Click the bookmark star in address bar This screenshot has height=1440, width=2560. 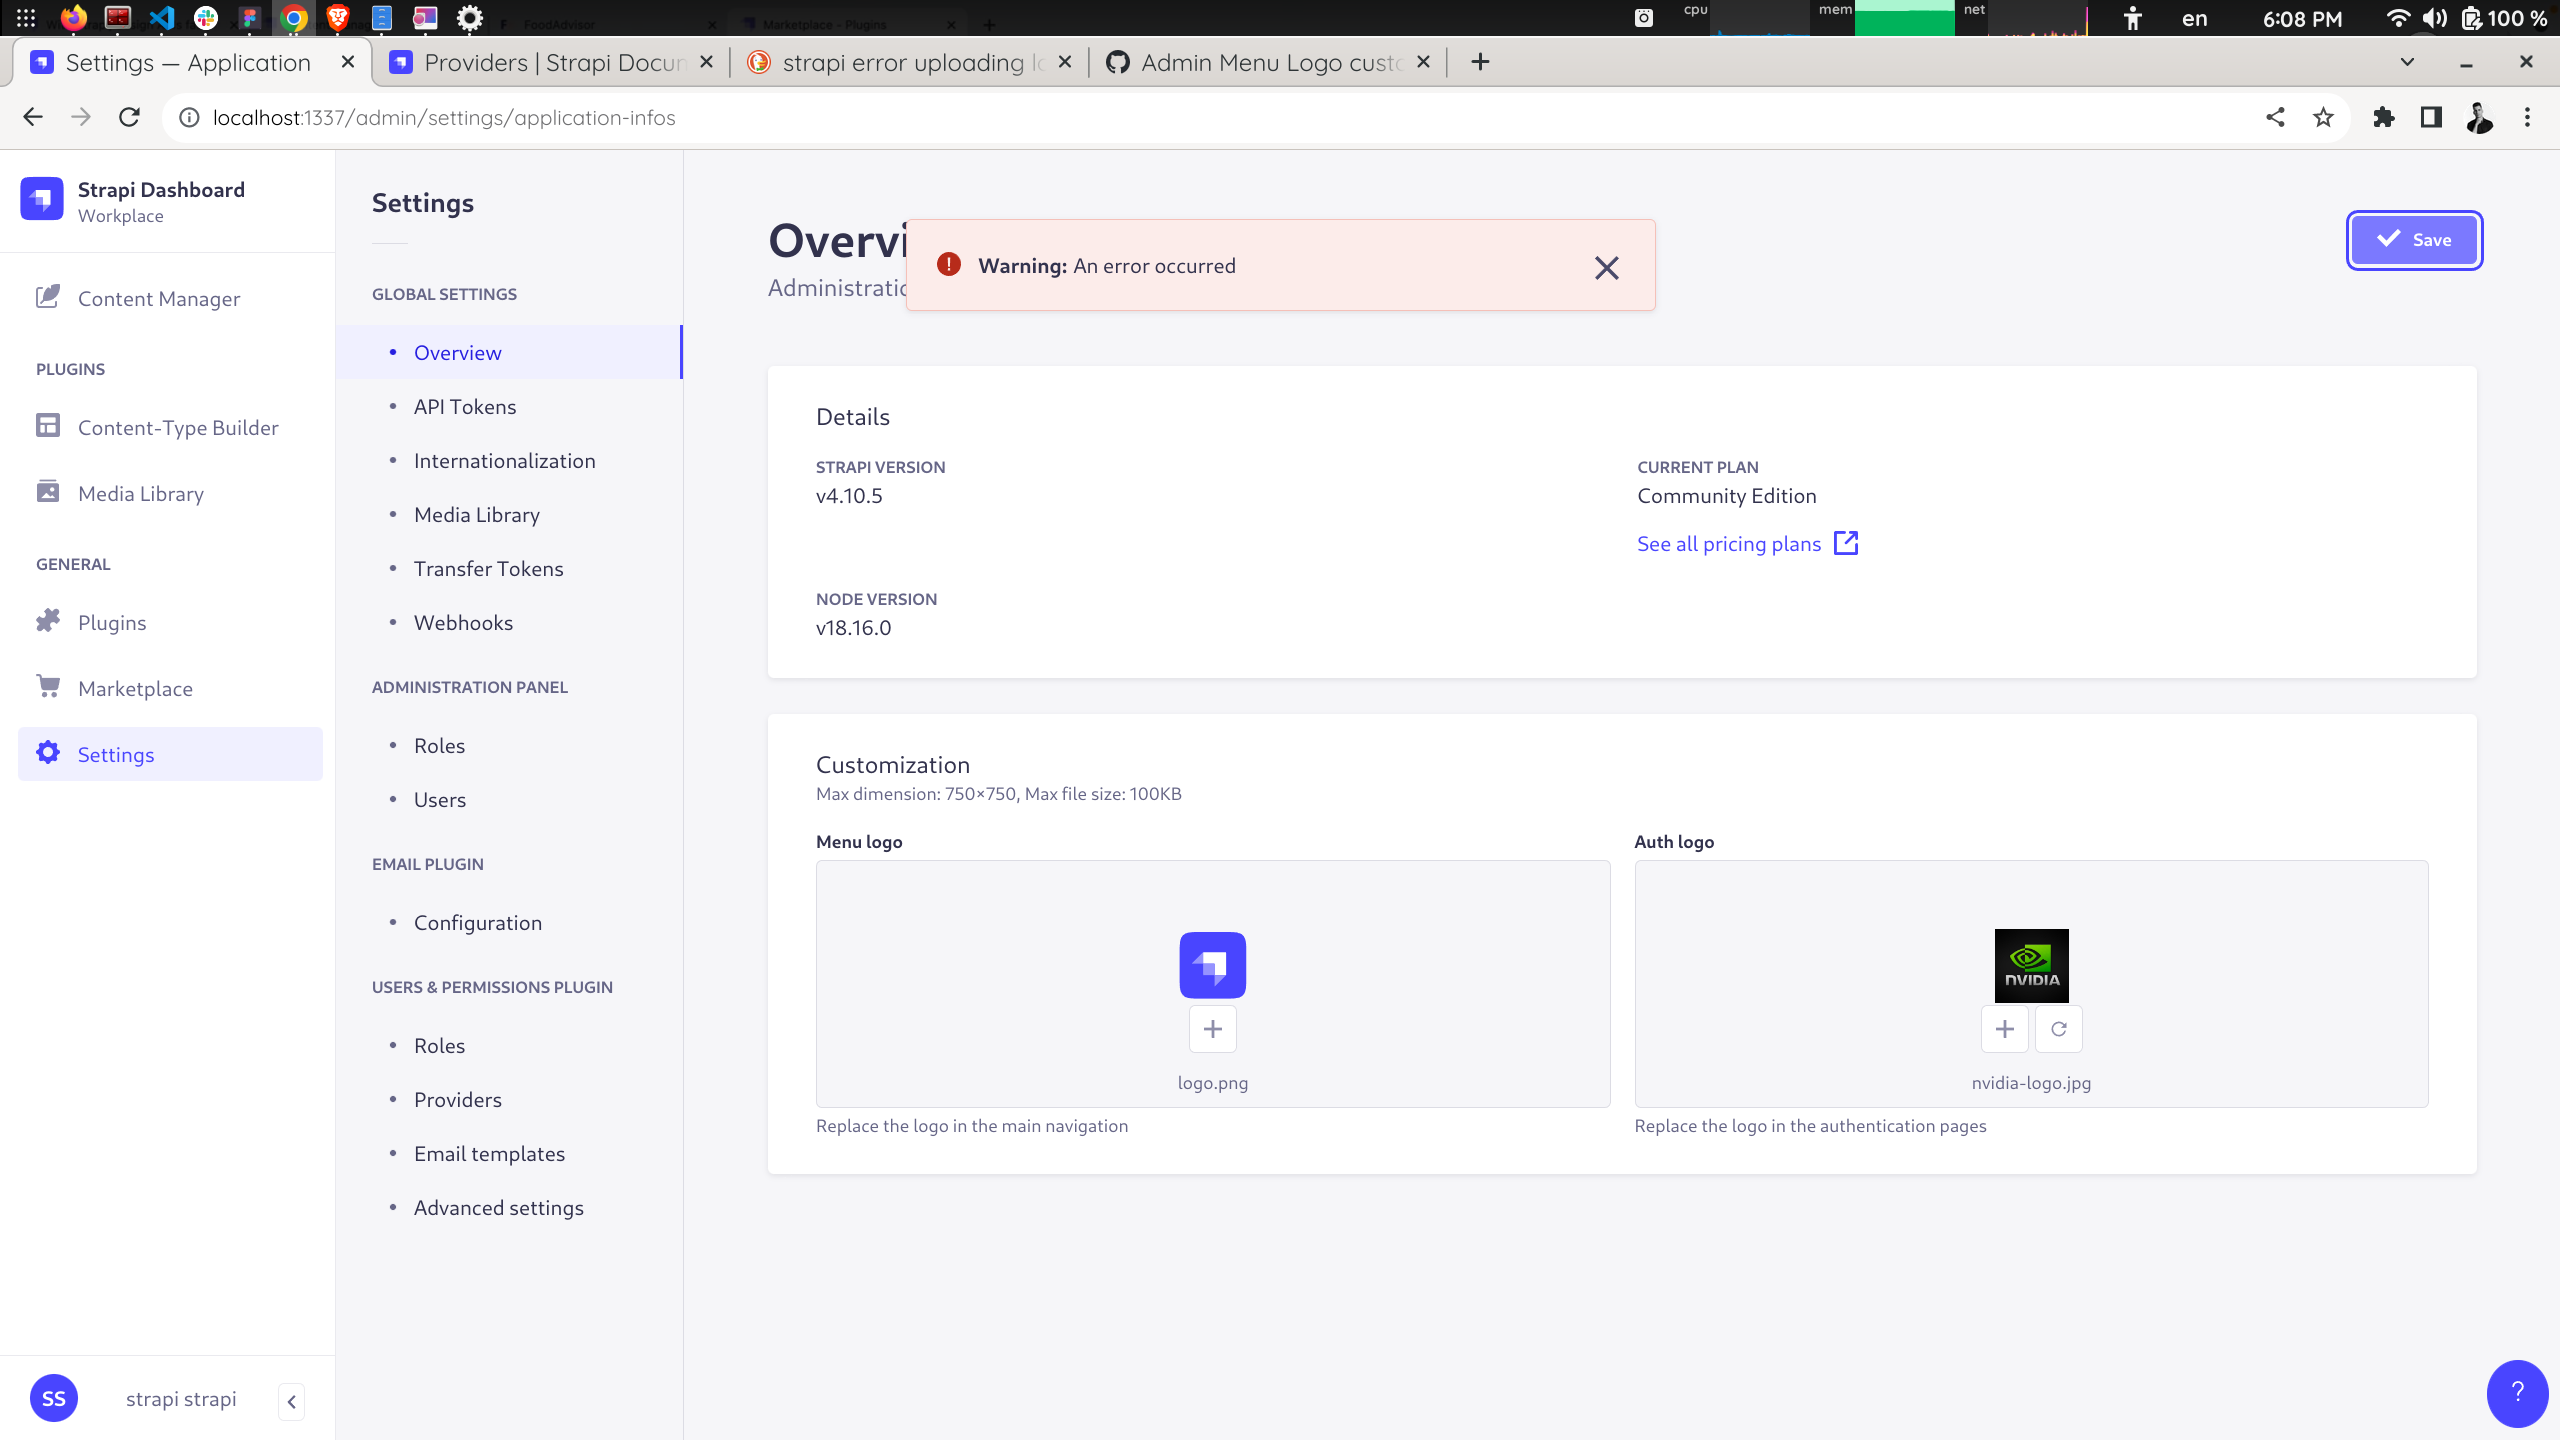click(x=2323, y=117)
